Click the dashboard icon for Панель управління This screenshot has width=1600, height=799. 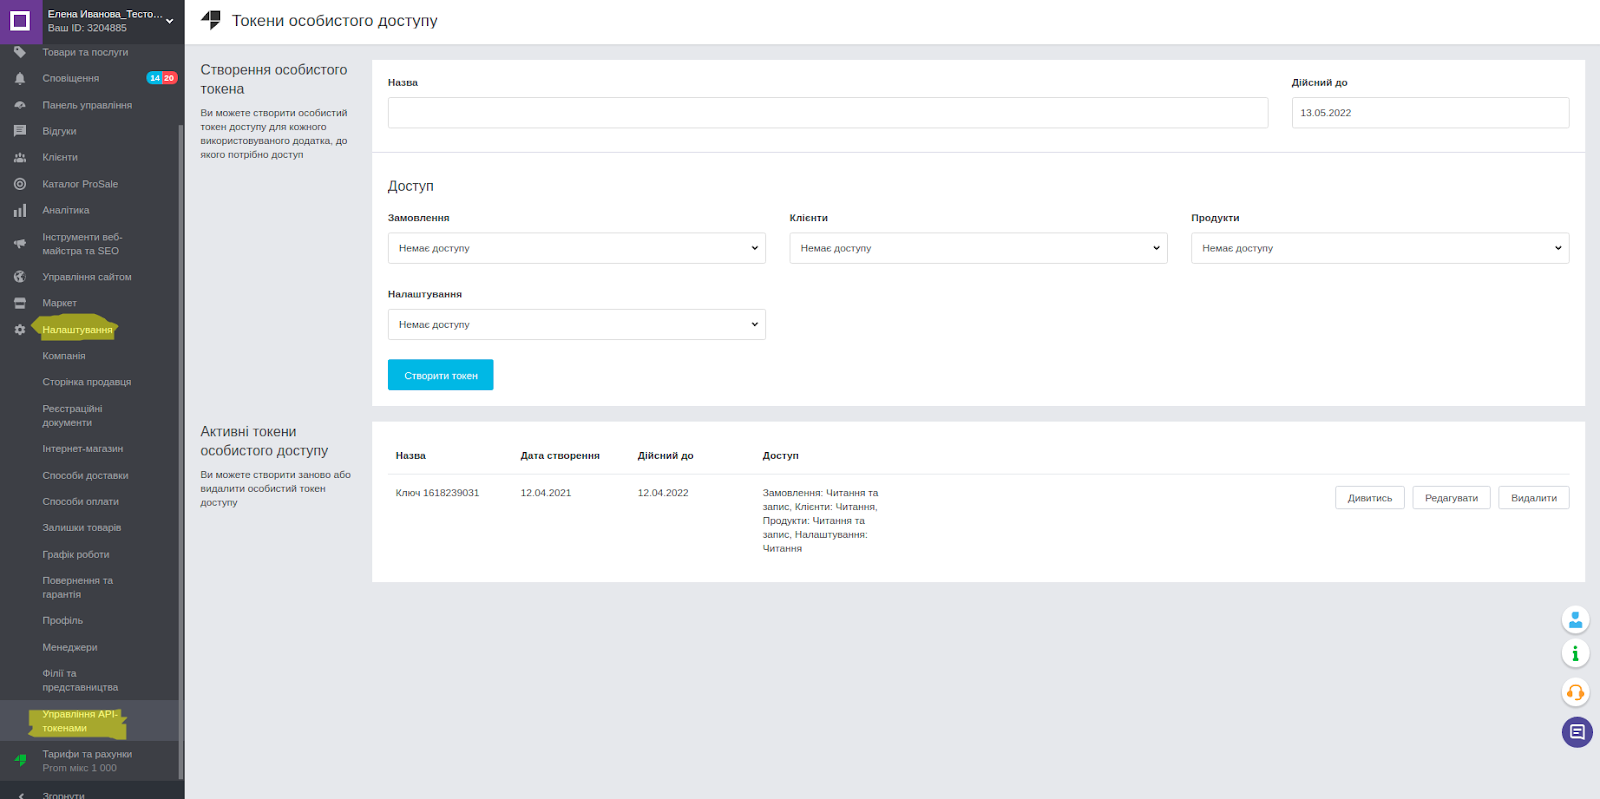click(x=20, y=105)
